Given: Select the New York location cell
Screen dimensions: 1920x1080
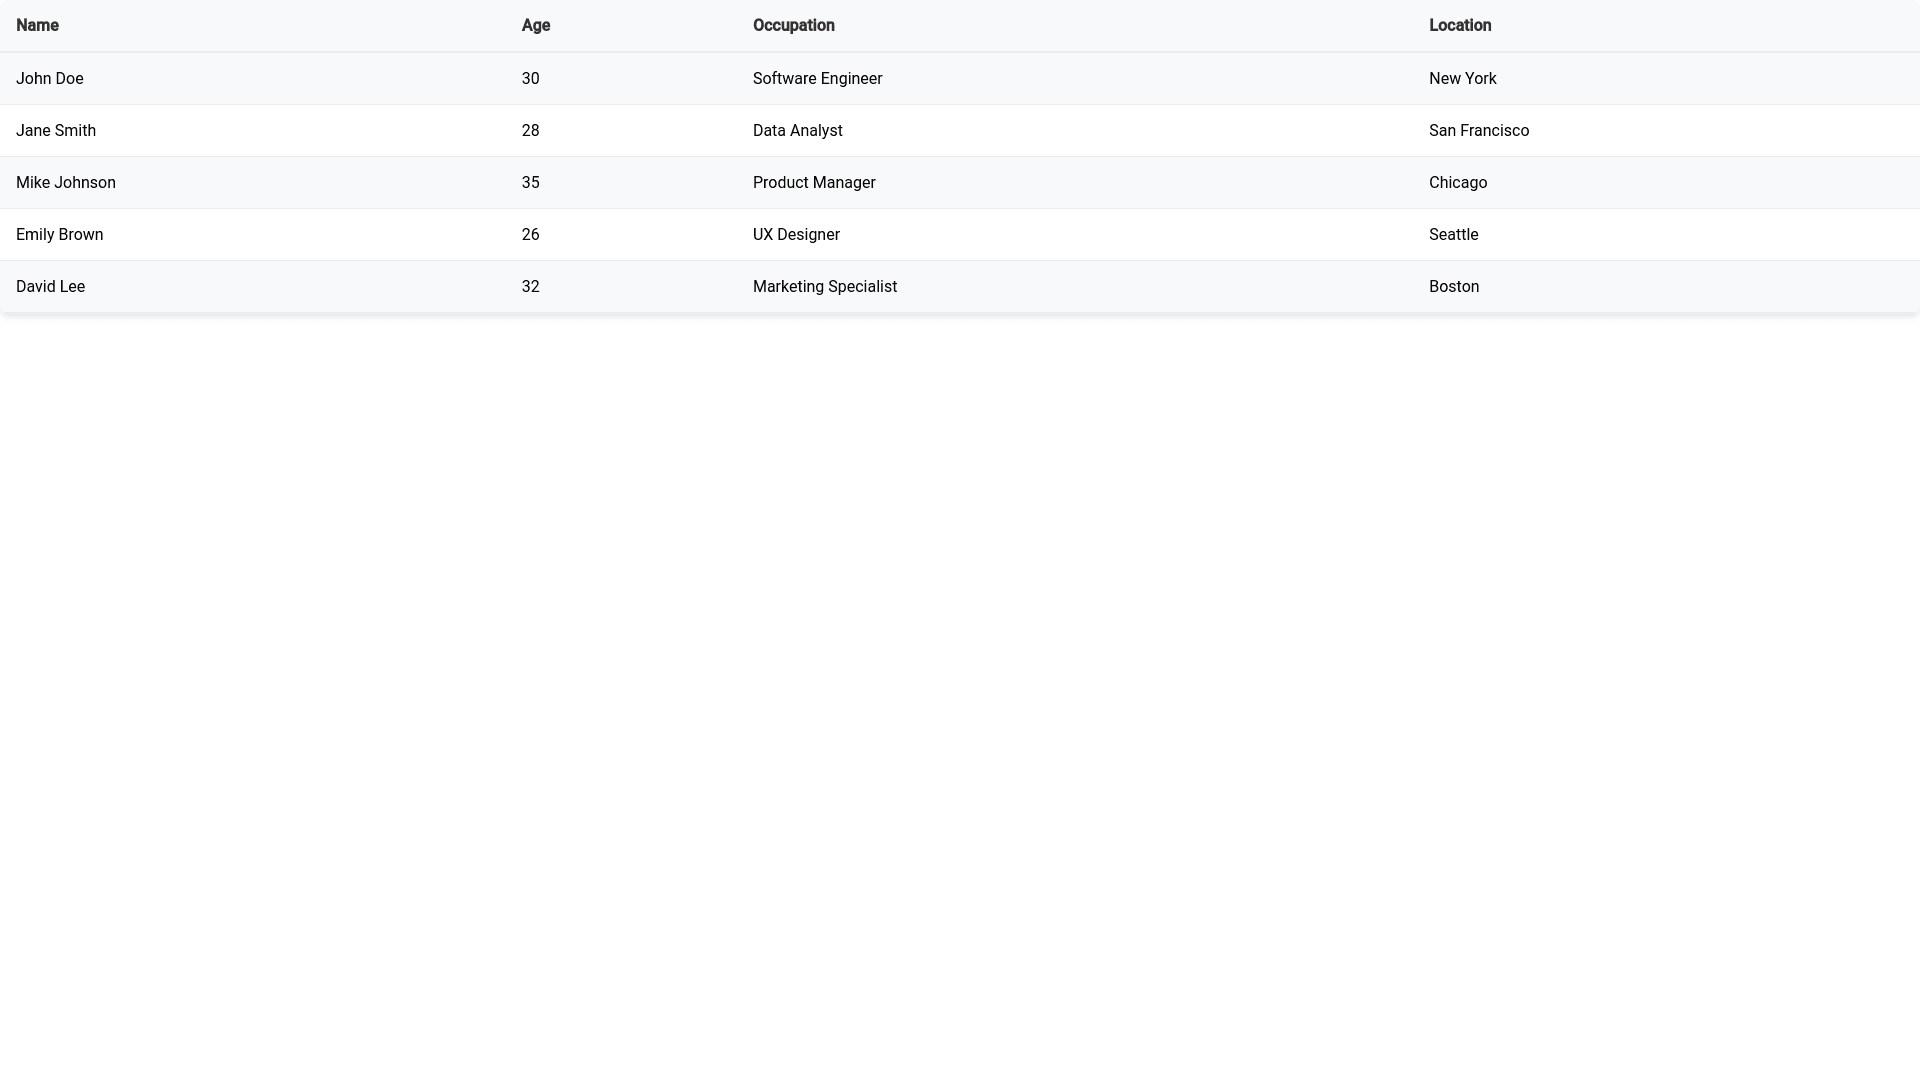Looking at the screenshot, I should 1462,79.
